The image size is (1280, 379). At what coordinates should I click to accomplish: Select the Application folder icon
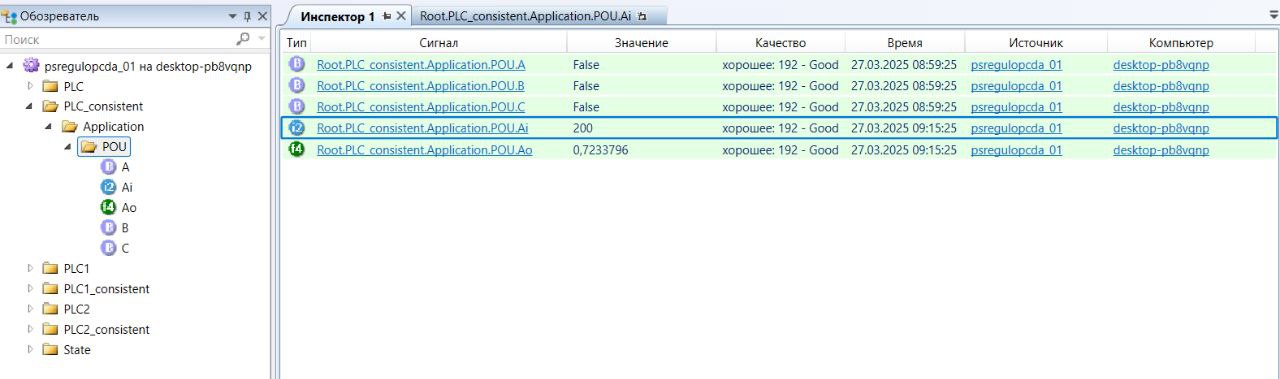click(69, 127)
